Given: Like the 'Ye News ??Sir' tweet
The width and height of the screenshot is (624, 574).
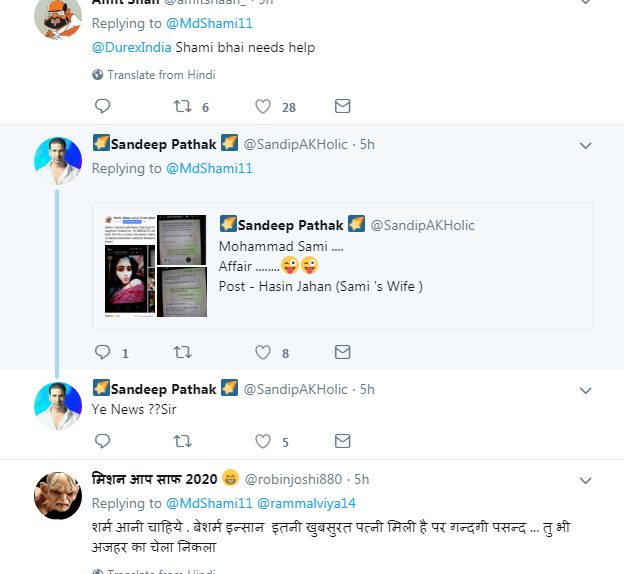Looking at the screenshot, I should coord(263,440).
